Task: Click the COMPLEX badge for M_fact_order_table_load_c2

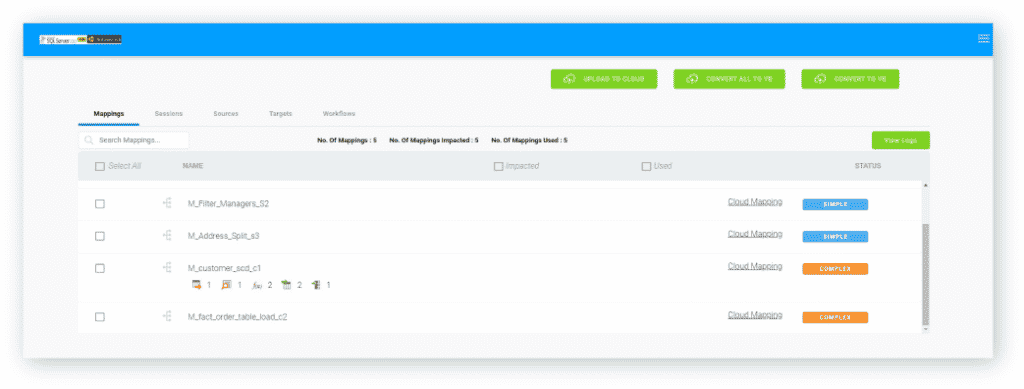Action: coord(835,318)
